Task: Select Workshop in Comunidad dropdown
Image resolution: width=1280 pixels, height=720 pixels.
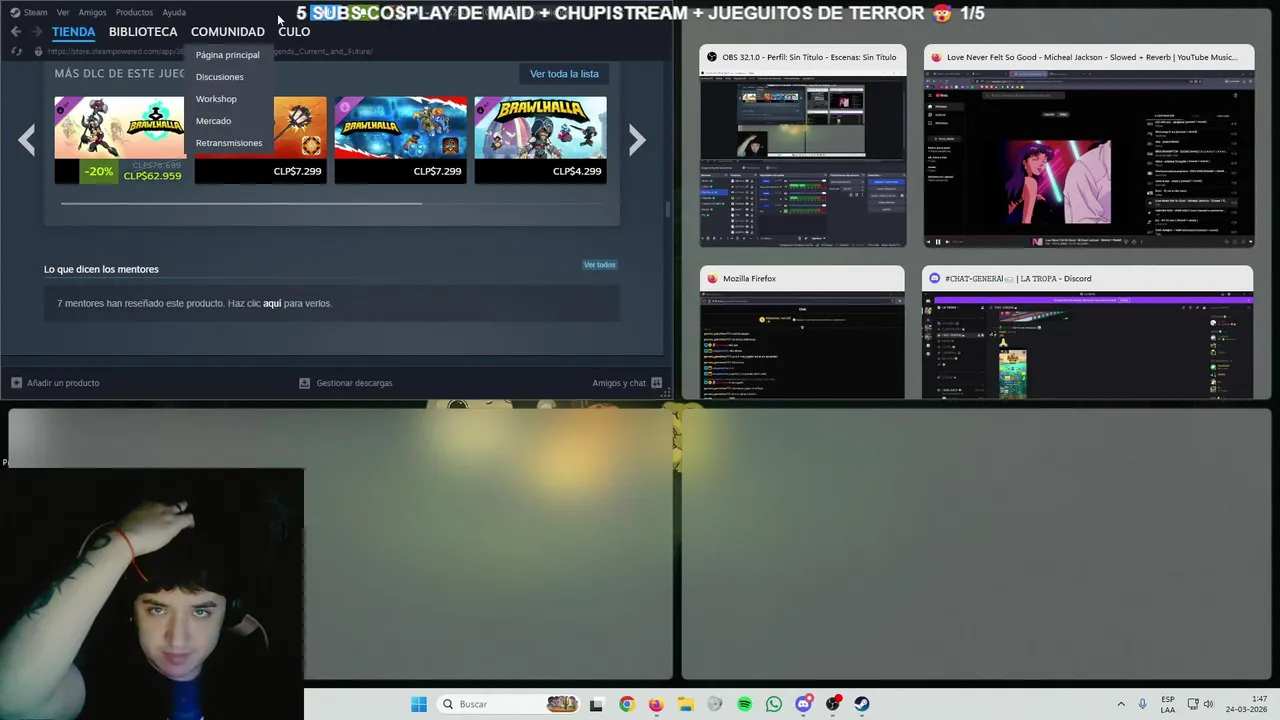Action: pos(216,99)
